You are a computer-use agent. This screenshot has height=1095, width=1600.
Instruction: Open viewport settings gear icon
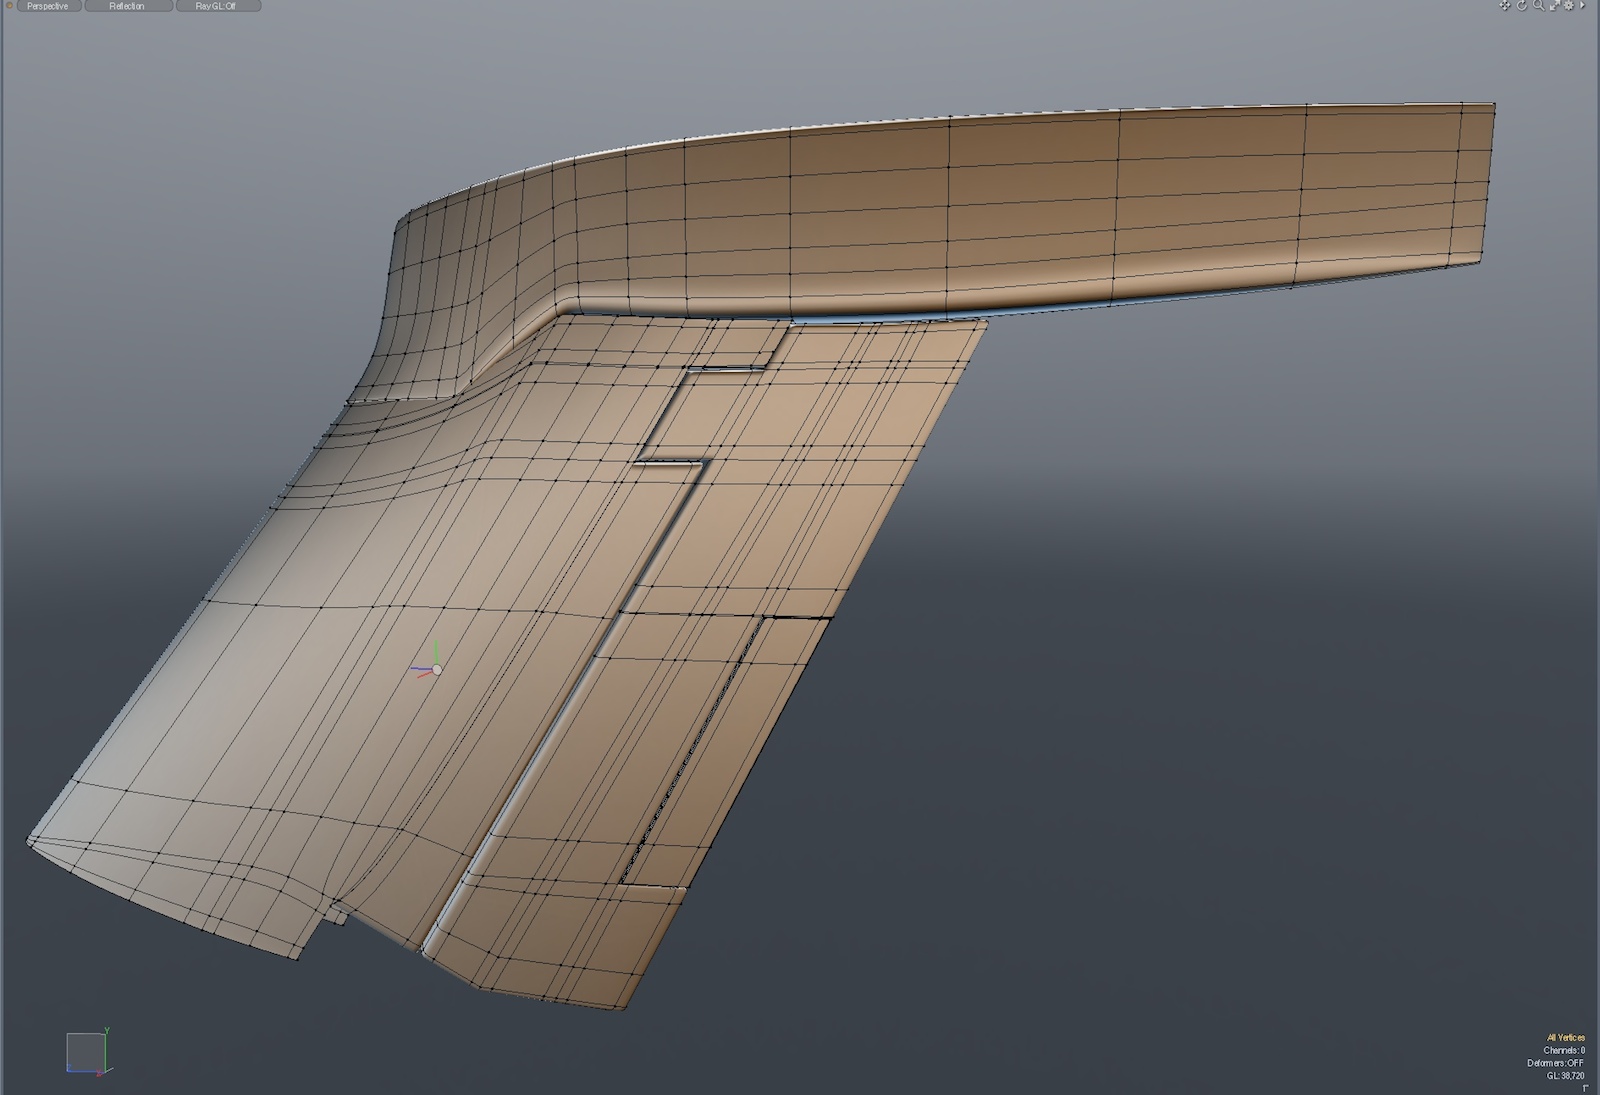(1568, 6)
